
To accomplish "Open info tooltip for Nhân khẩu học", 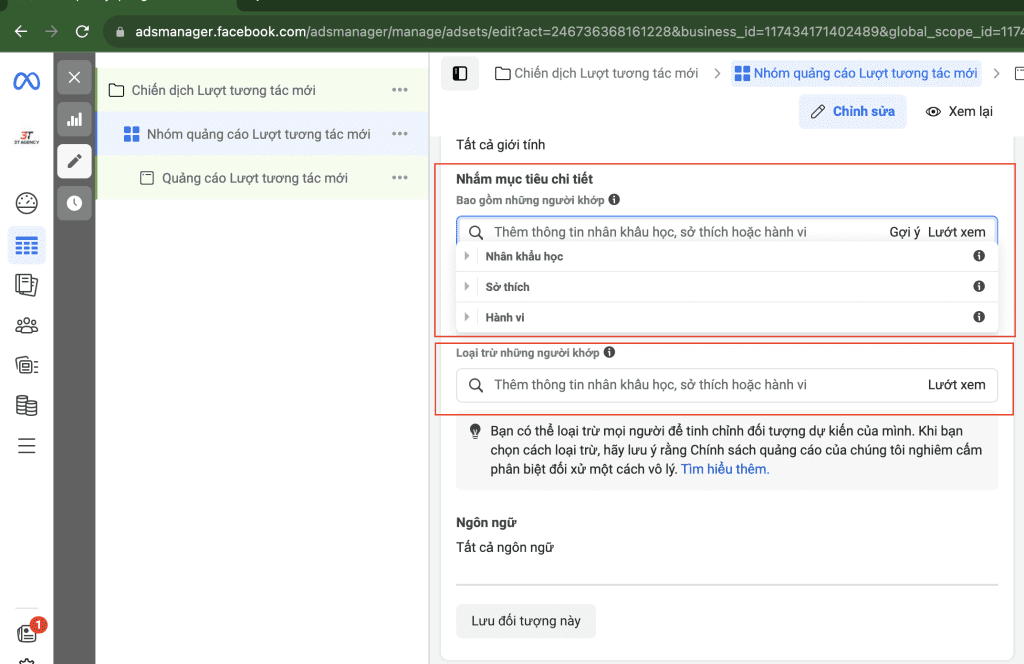I will pyautogui.click(x=979, y=256).
